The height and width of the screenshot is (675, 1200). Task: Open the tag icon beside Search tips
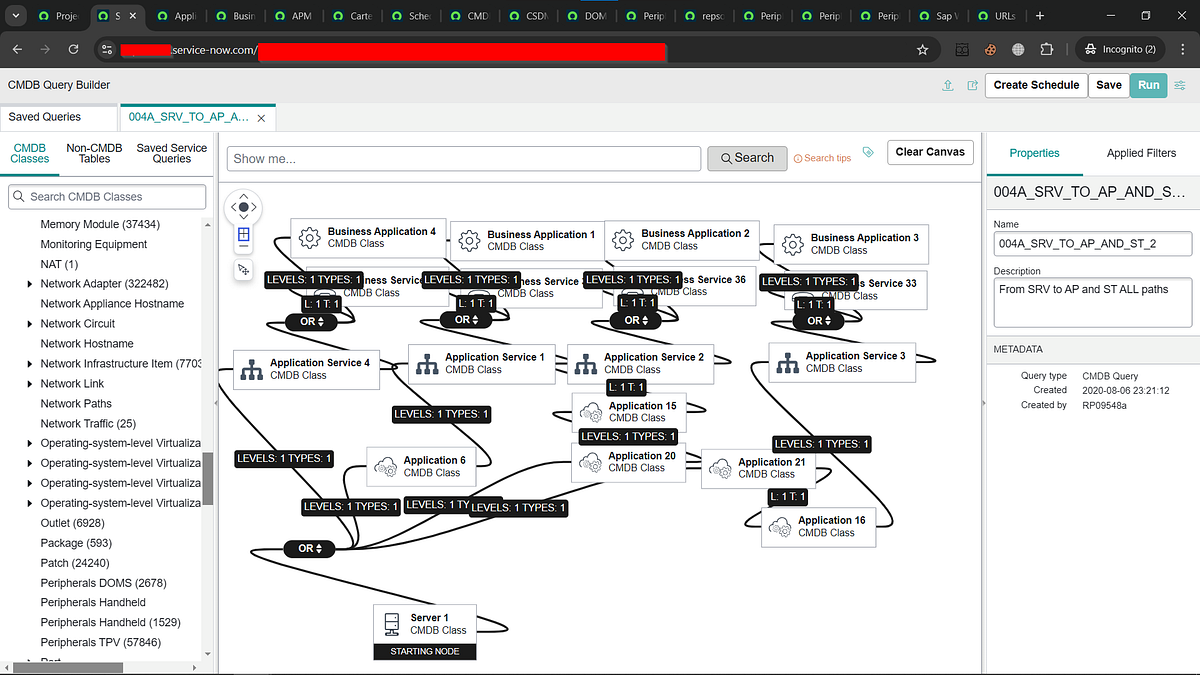[867, 152]
